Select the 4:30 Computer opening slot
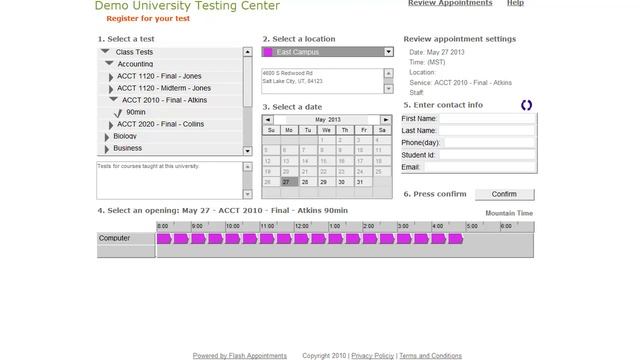This screenshot has width=640, height=360. pyautogui.click(x=456, y=239)
